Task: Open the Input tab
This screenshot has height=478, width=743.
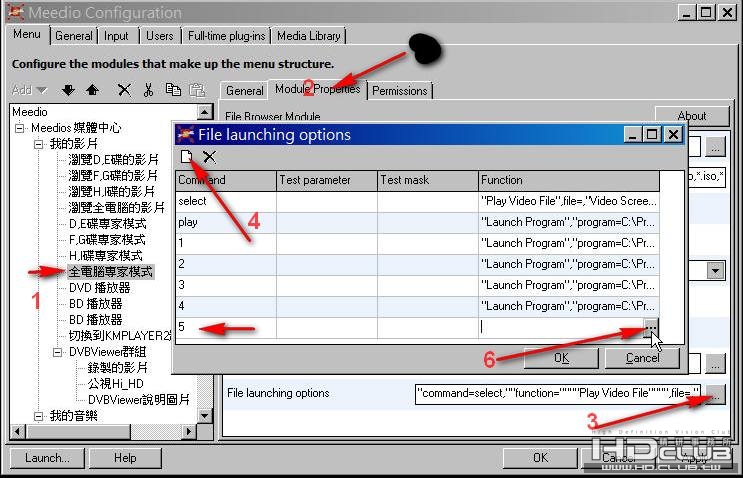Action: pyautogui.click(x=116, y=36)
